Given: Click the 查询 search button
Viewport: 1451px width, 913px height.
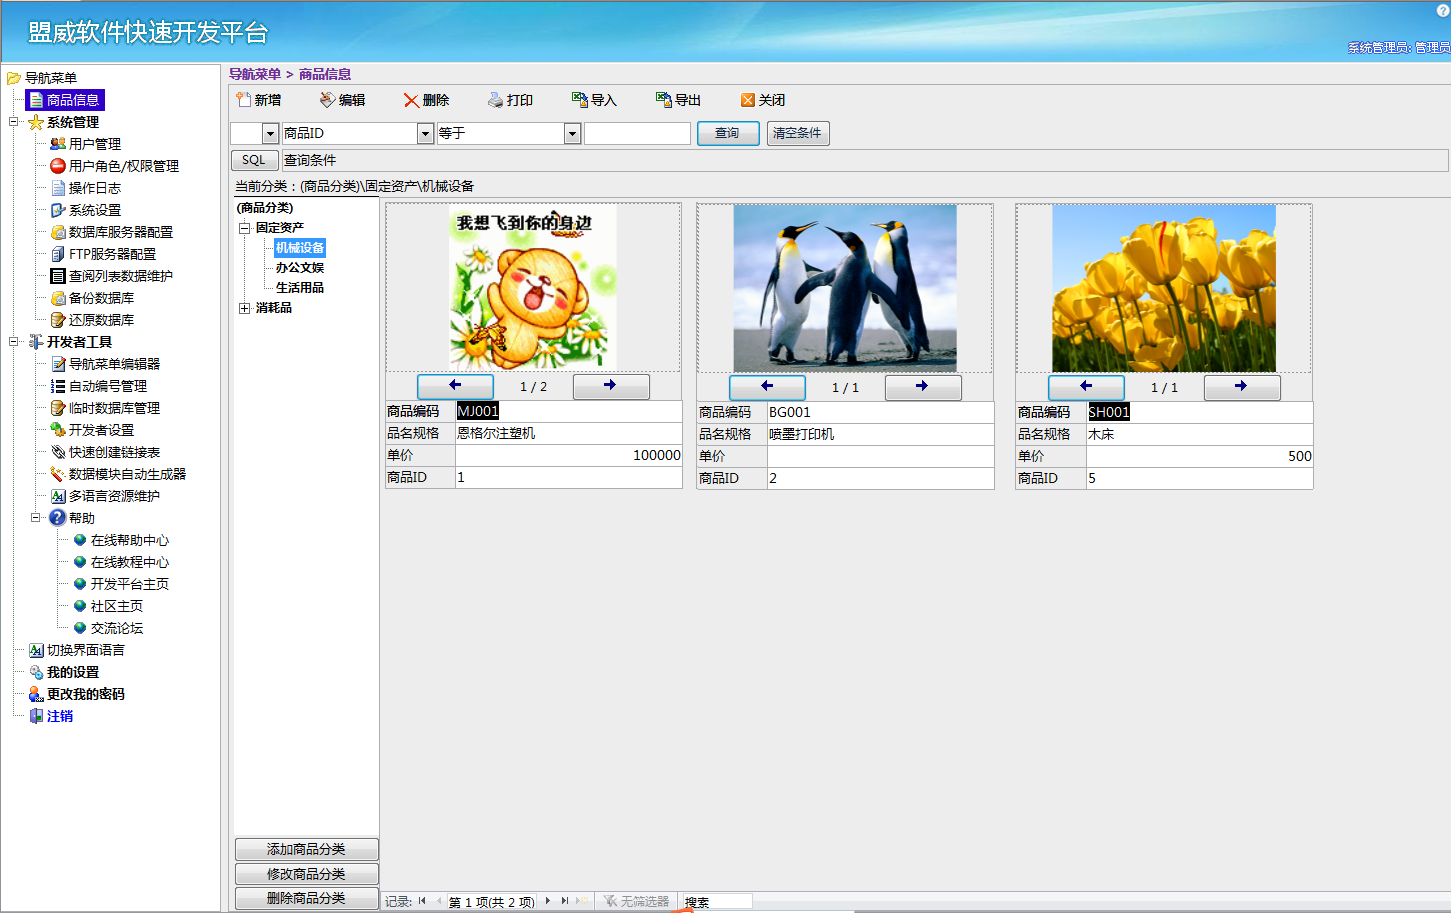Looking at the screenshot, I should (x=727, y=133).
